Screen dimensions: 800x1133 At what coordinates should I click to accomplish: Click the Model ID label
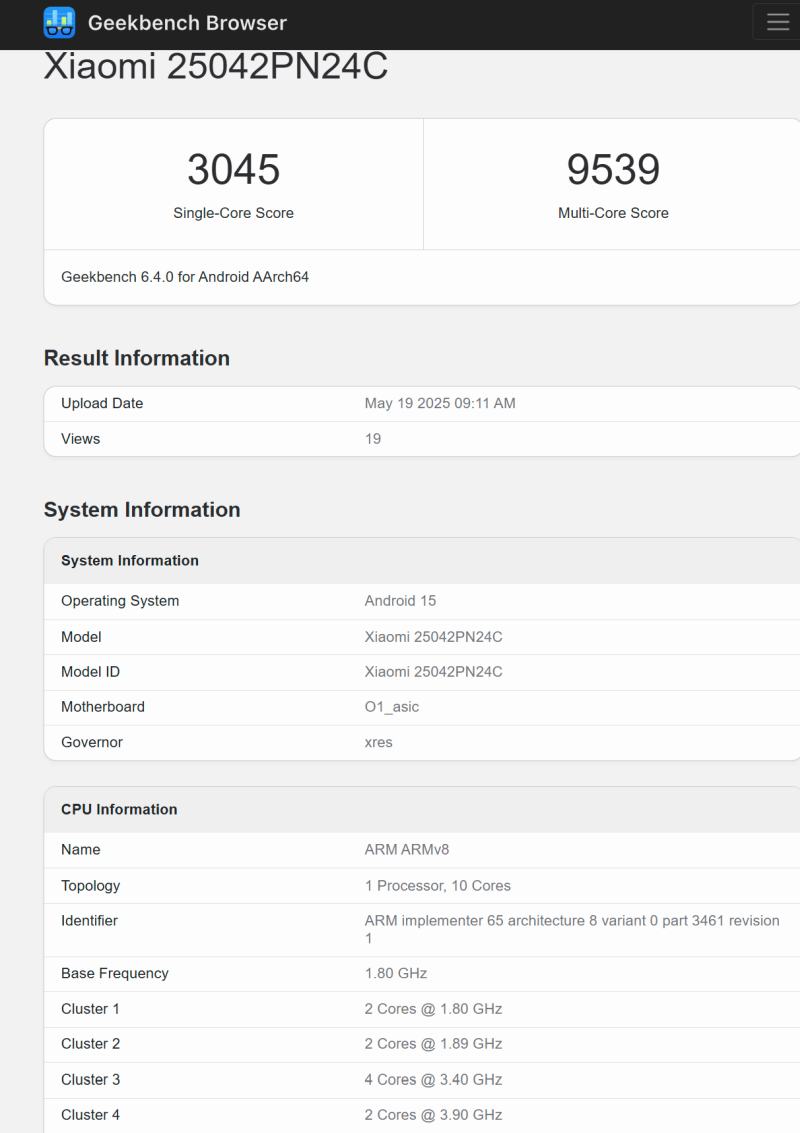click(x=90, y=672)
